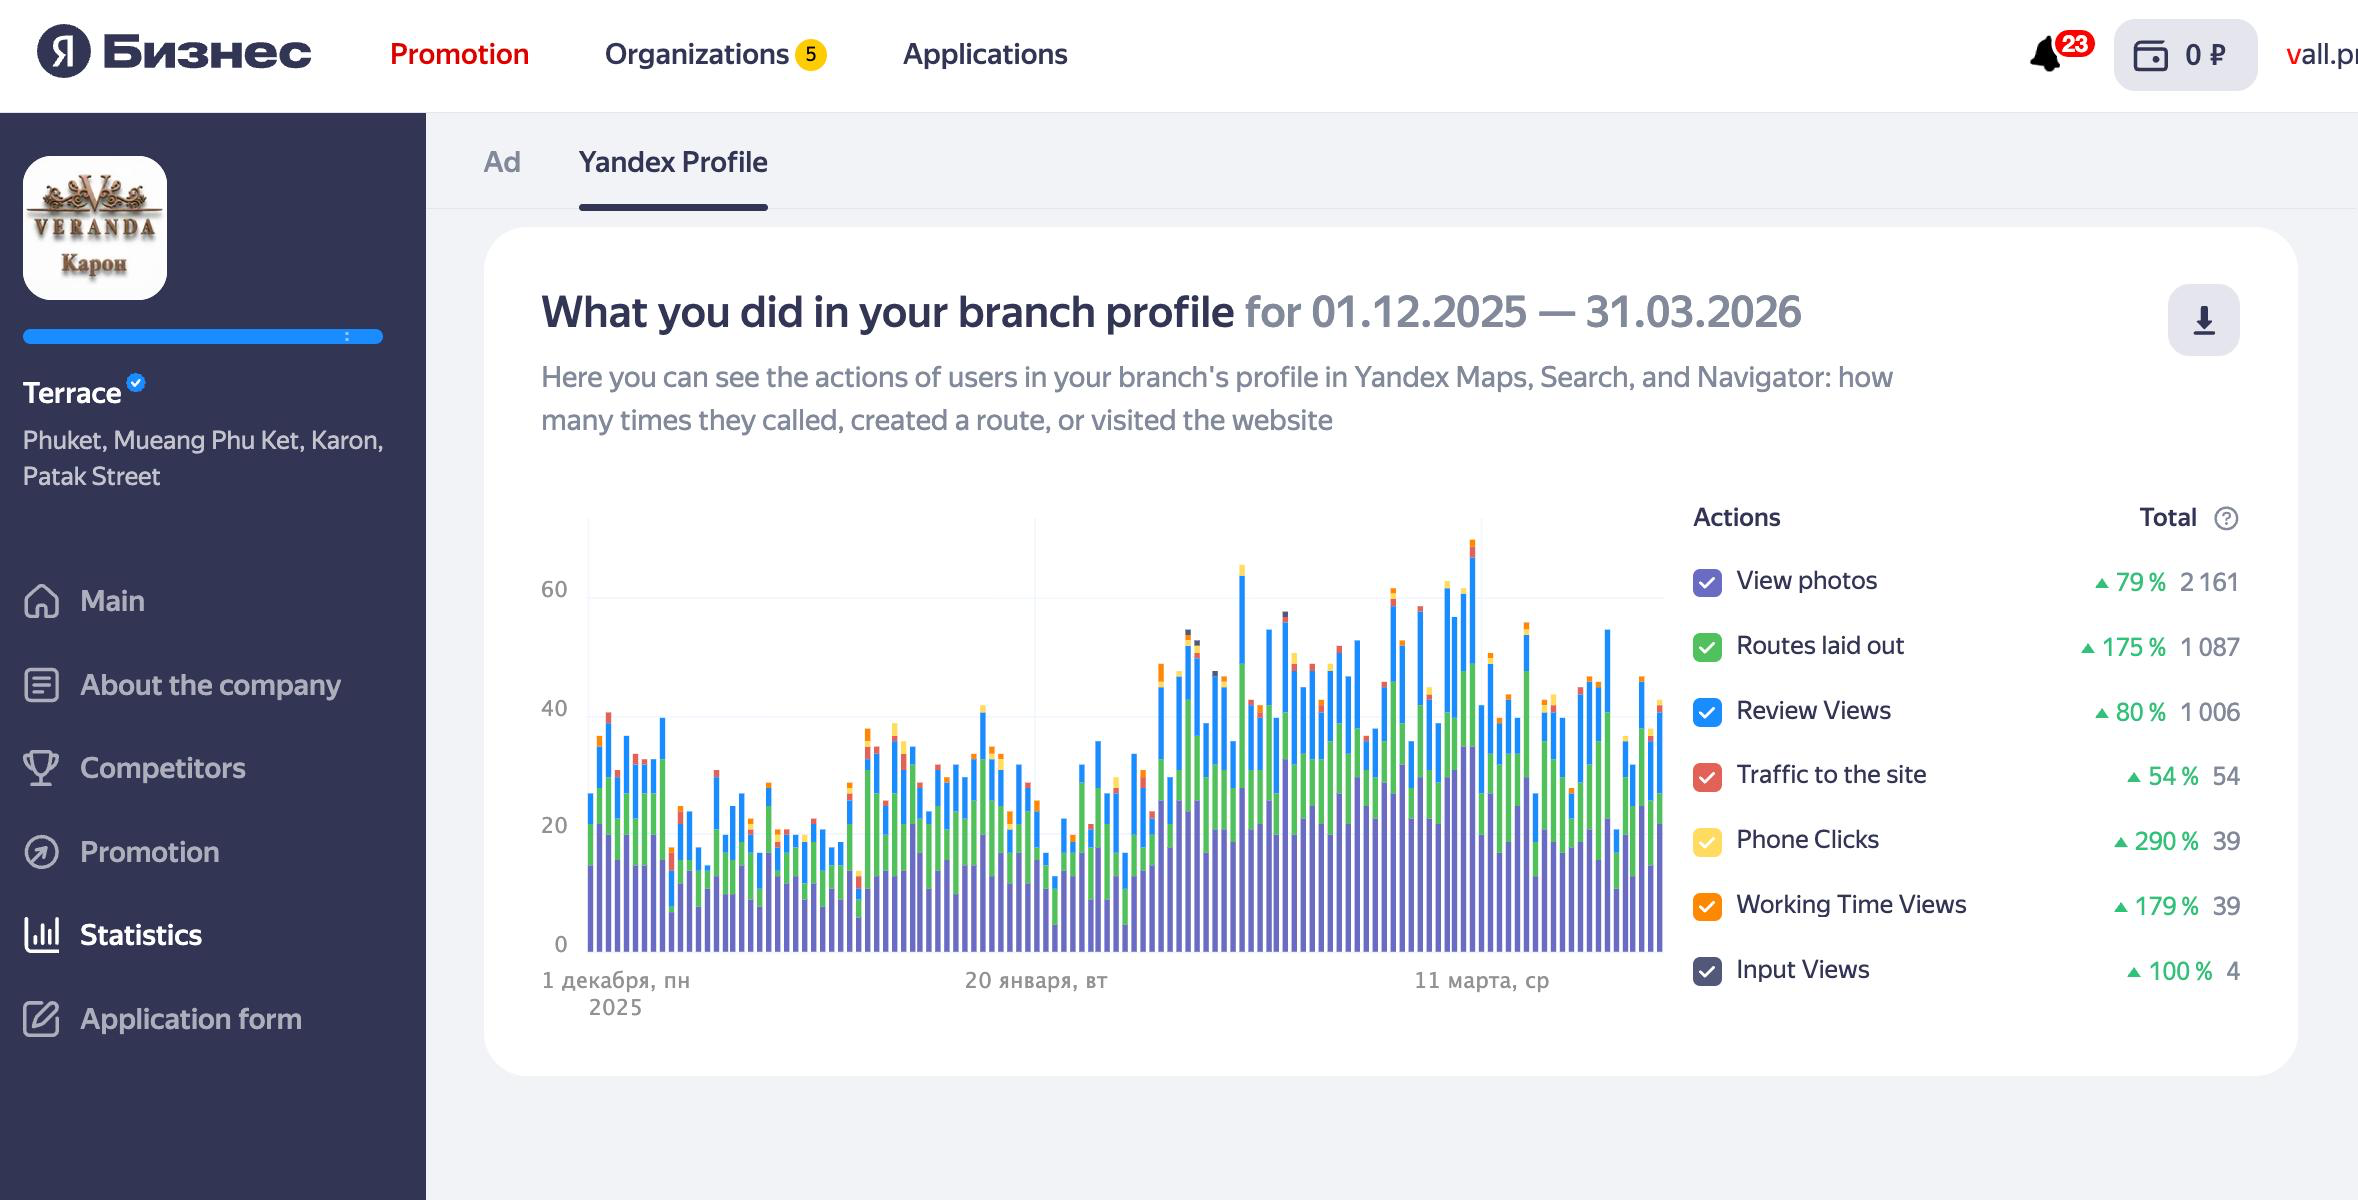This screenshot has width=2358, height=1200.
Task: Click the Terrace organization name
Action: point(72,393)
